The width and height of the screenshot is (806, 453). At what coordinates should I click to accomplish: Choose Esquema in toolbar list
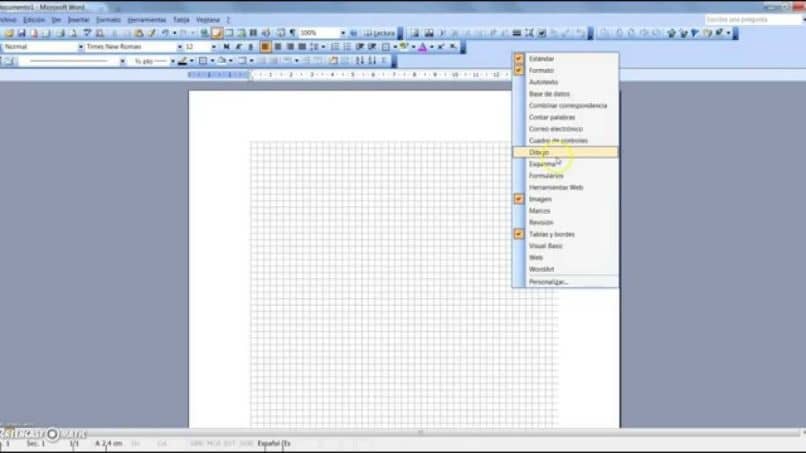coord(565,164)
